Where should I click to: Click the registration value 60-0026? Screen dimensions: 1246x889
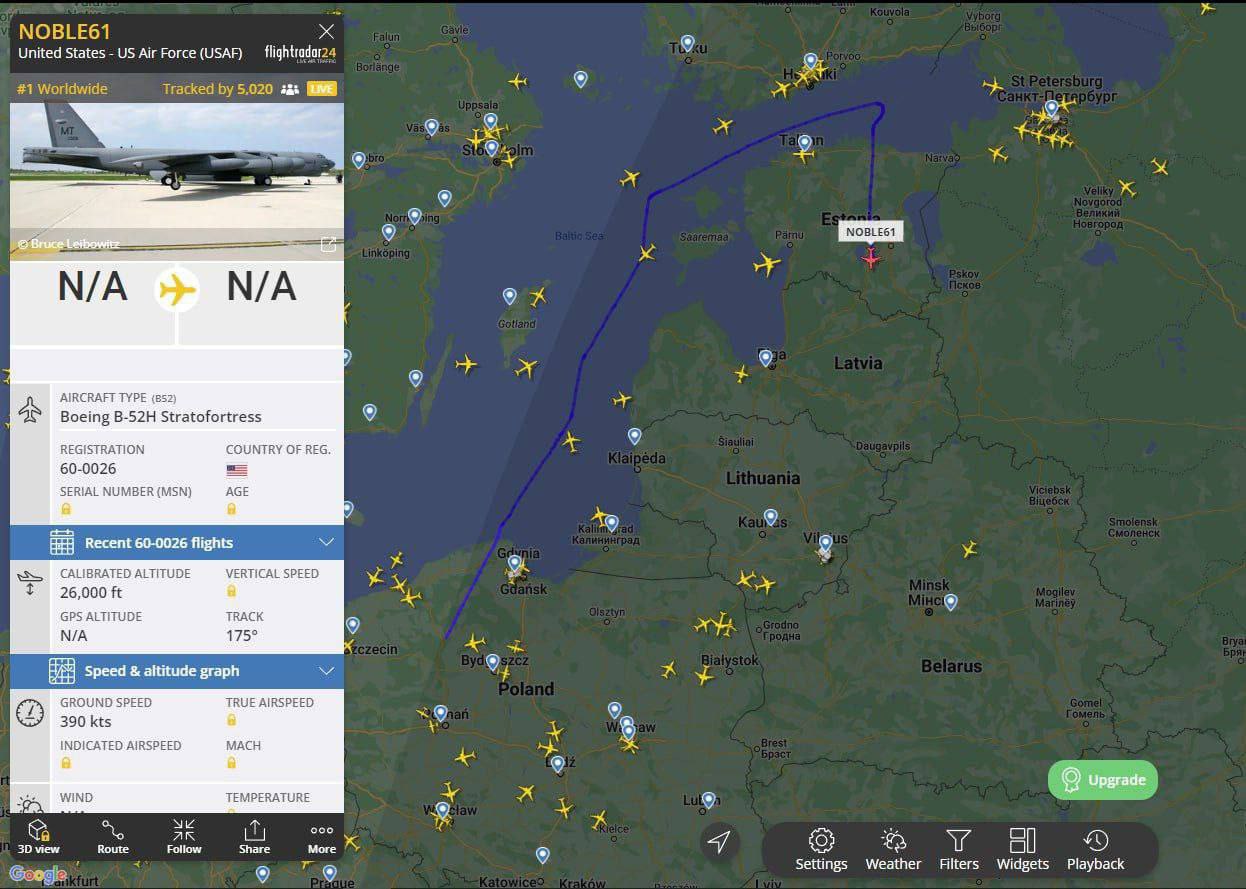[x=88, y=468]
